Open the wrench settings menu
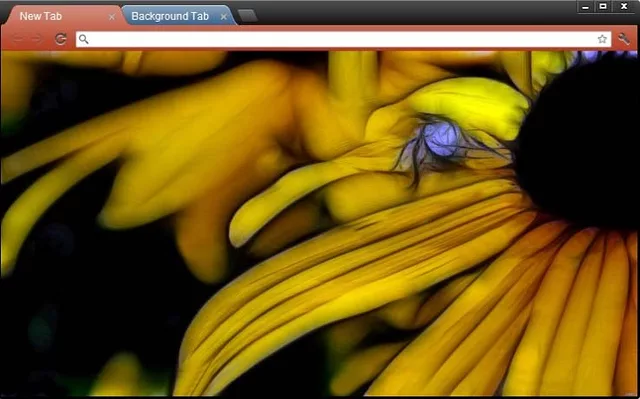The image size is (640, 399). point(624,39)
